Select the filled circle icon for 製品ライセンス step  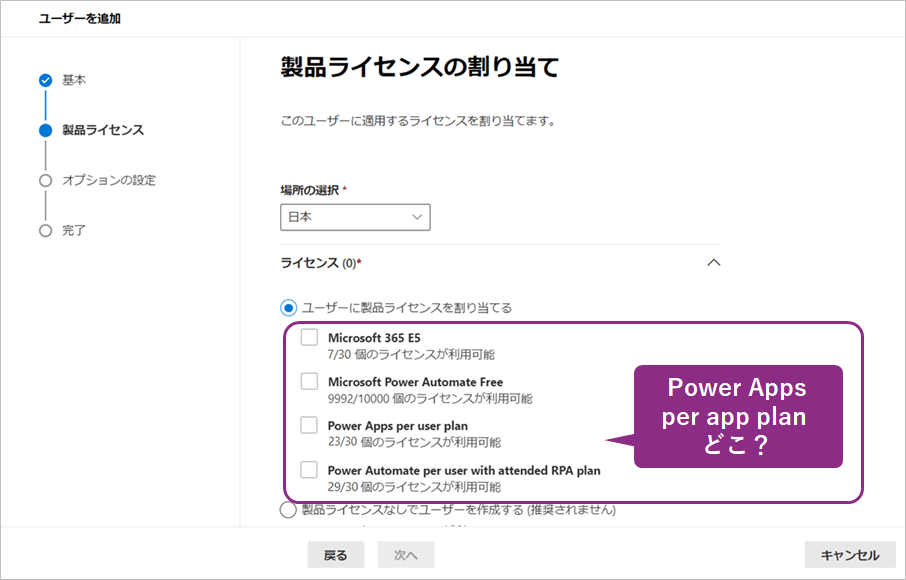43,130
